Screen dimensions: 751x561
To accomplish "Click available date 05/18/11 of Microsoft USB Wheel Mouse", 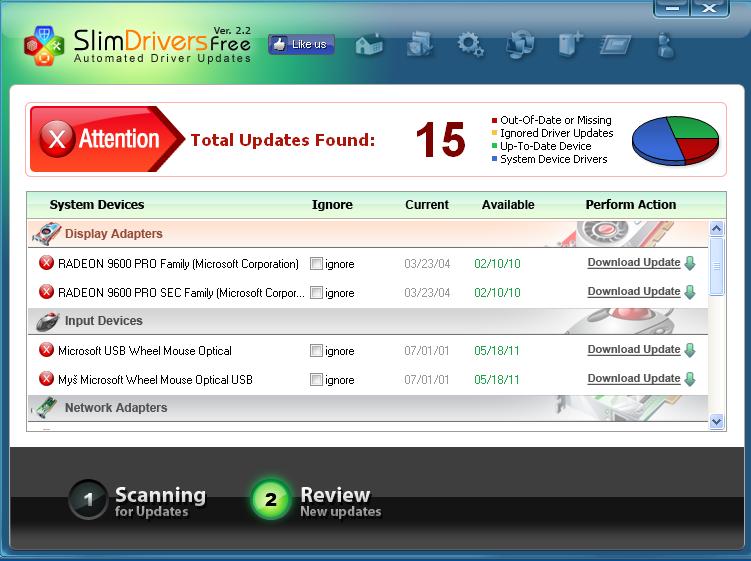I will (497, 351).
